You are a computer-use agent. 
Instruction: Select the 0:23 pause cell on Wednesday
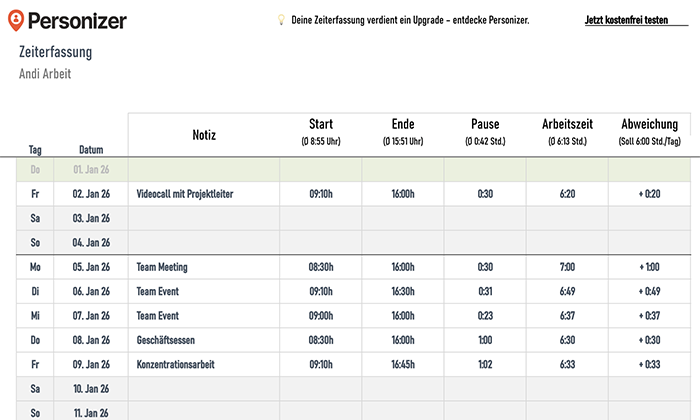[485, 316]
